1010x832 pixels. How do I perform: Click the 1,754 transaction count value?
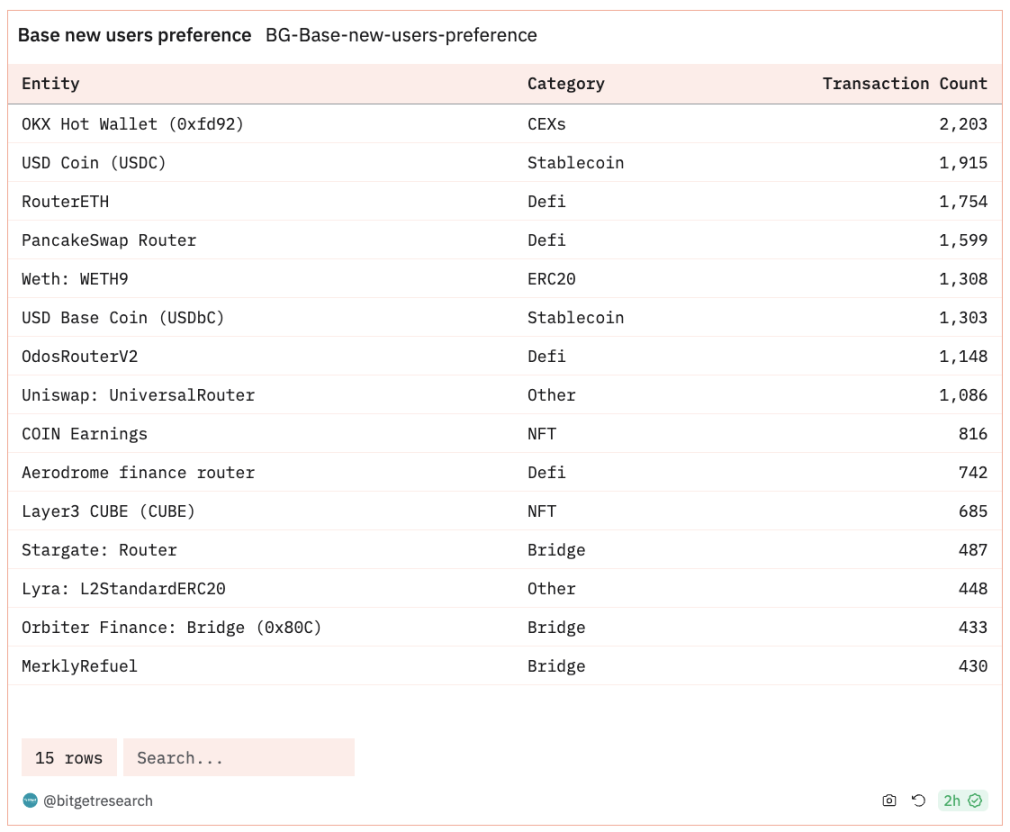point(963,202)
